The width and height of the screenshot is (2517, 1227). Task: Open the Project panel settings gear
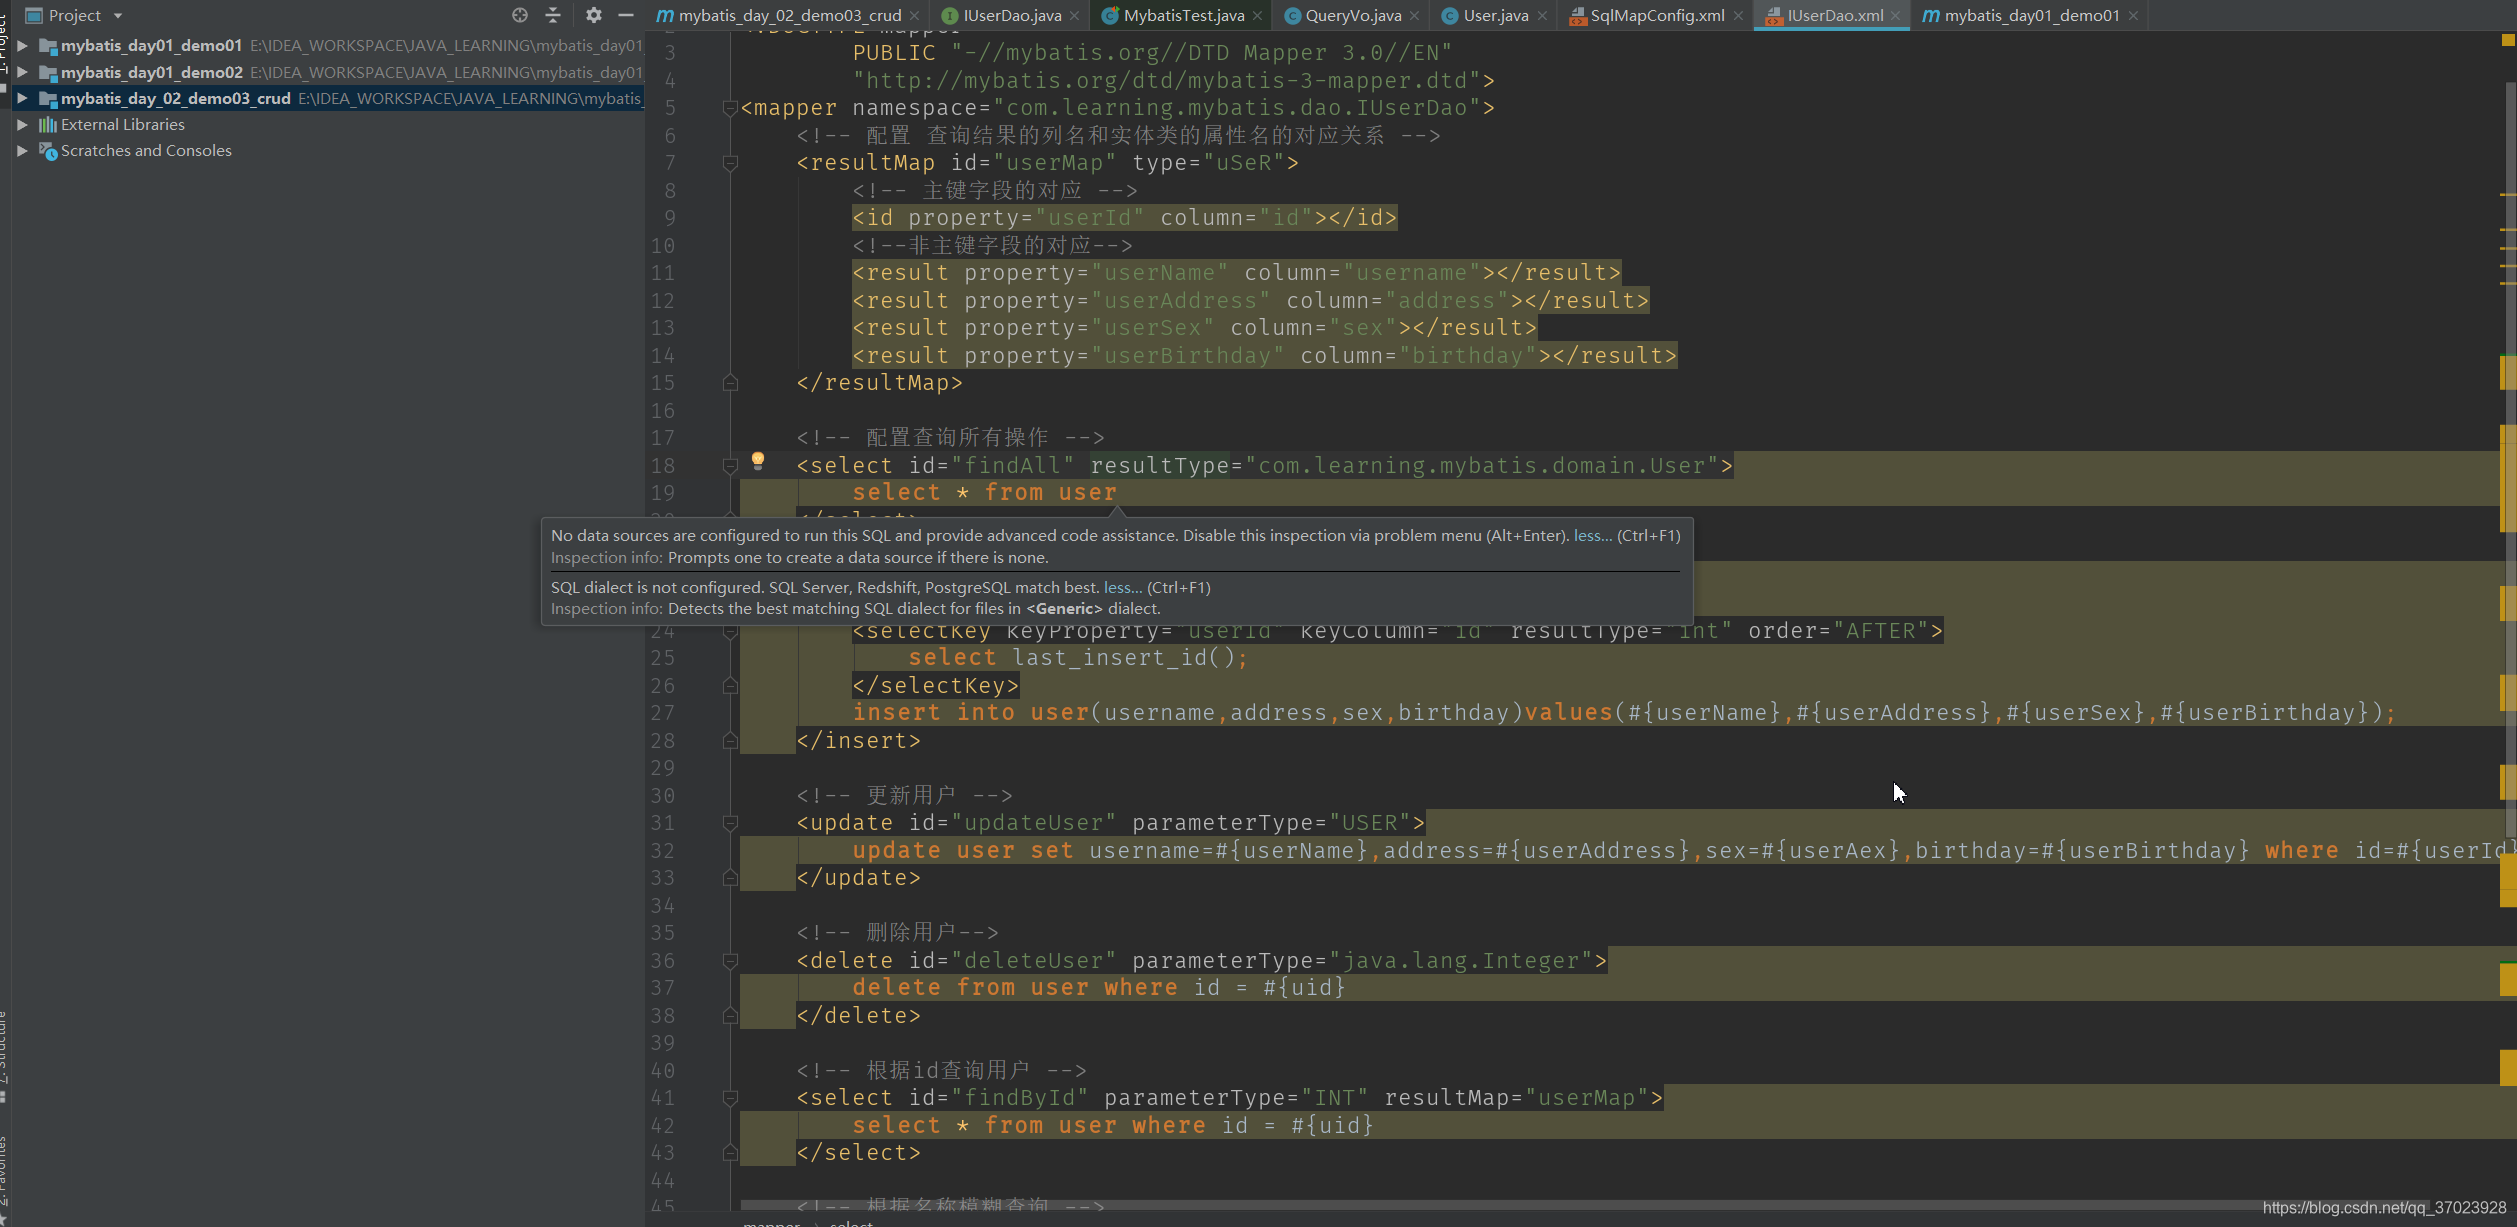click(x=594, y=15)
